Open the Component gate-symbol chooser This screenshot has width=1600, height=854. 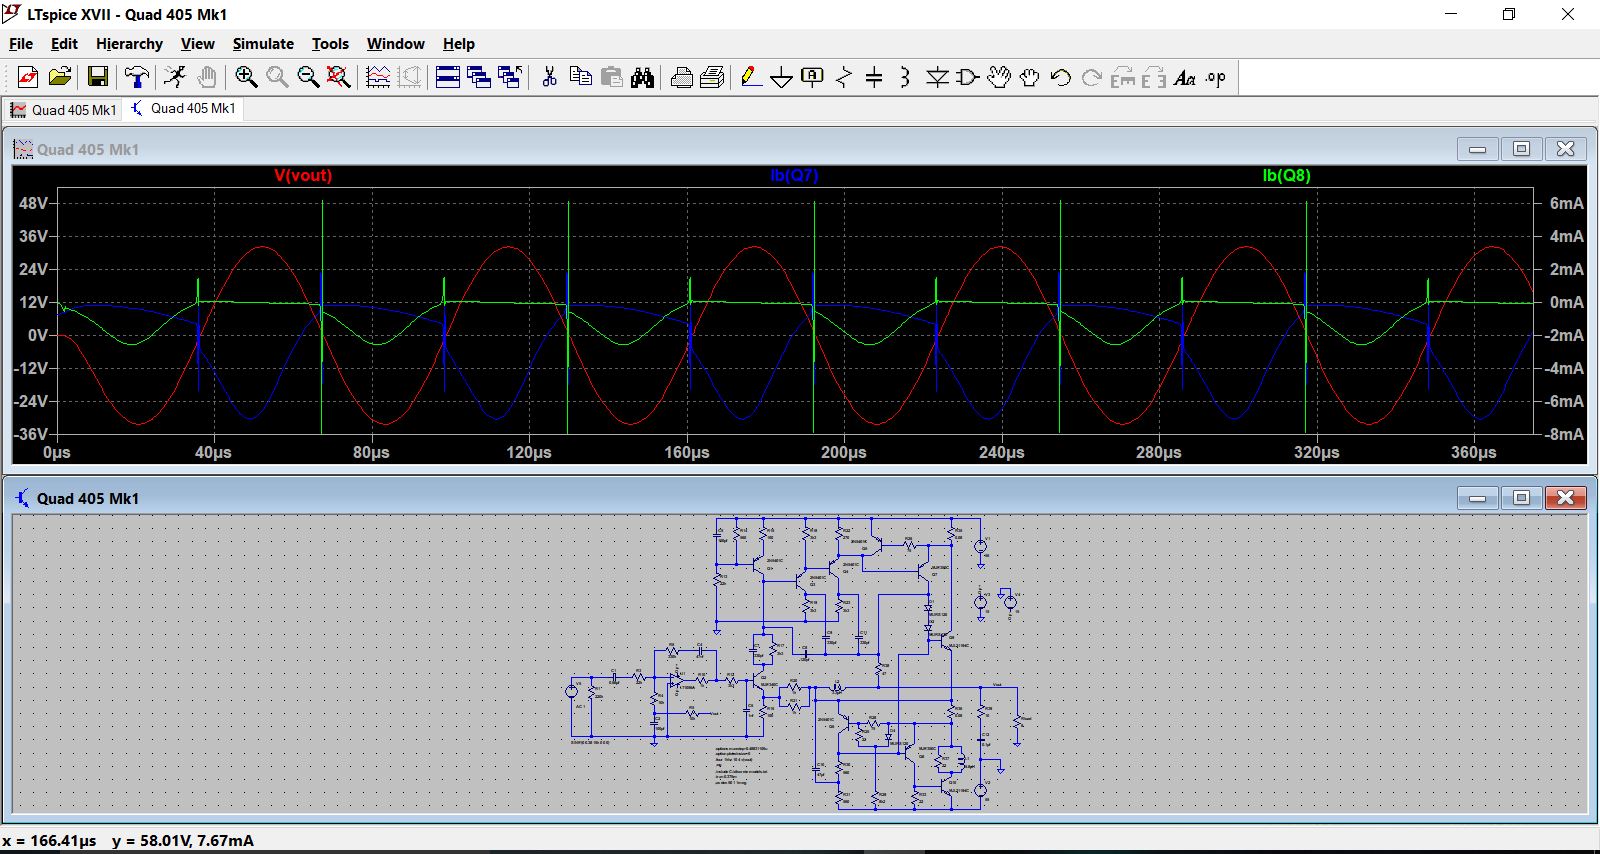coord(968,77)
